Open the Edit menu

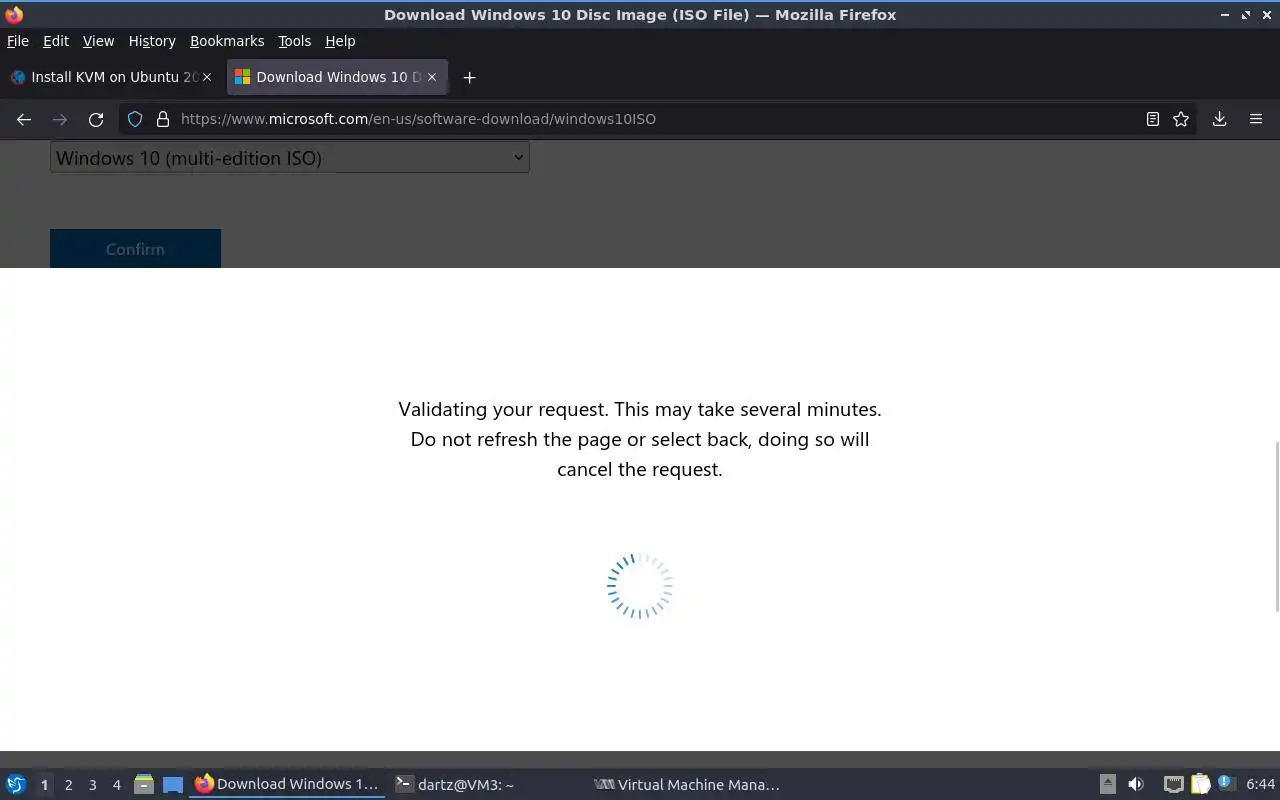[x=56, y=41]
